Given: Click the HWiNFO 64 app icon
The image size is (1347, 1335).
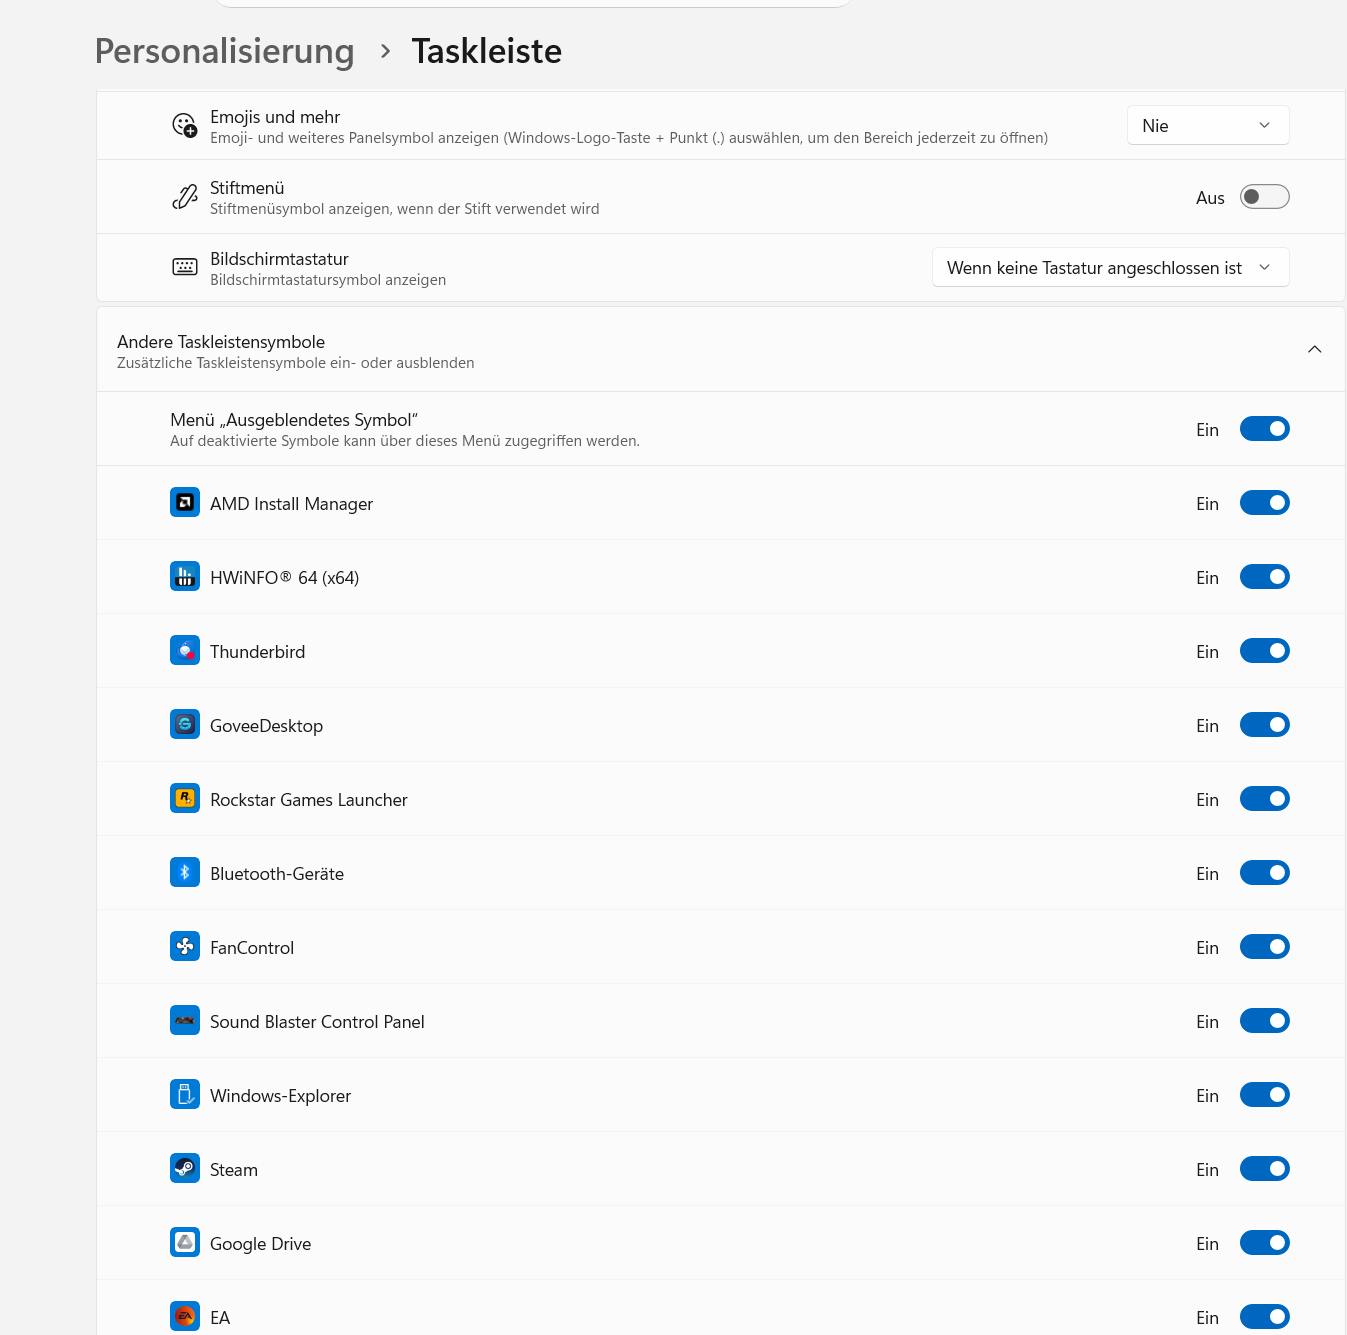Looking at the screenshot, I should click(x=185, y=577).
